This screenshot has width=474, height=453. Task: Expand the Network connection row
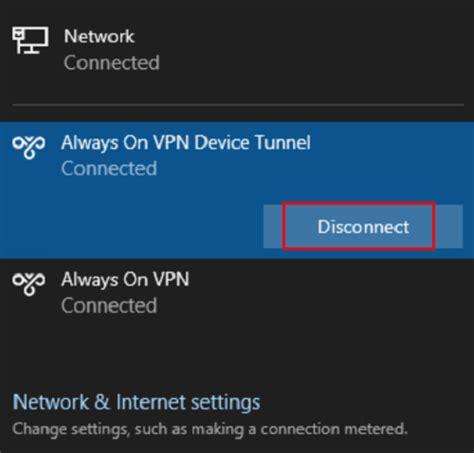coord(237,49)
